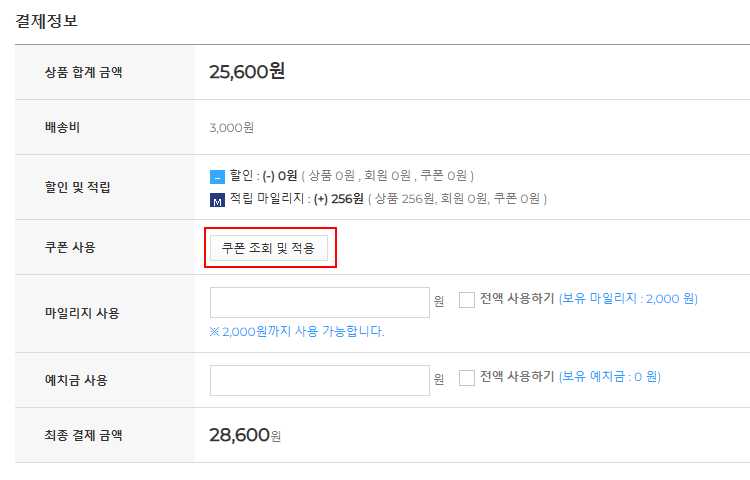Click the 결제정보 section heading
The image size is (750, 480).
tap(47, 20)
